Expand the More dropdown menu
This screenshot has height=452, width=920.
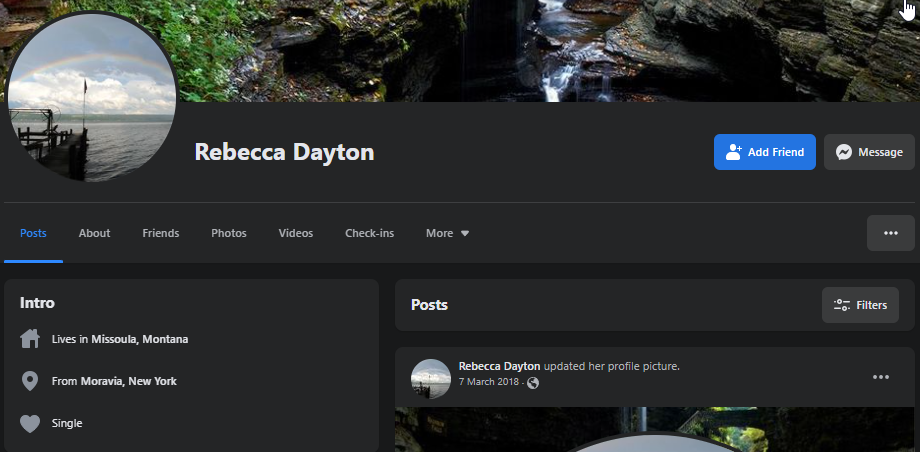click(448, 233)
